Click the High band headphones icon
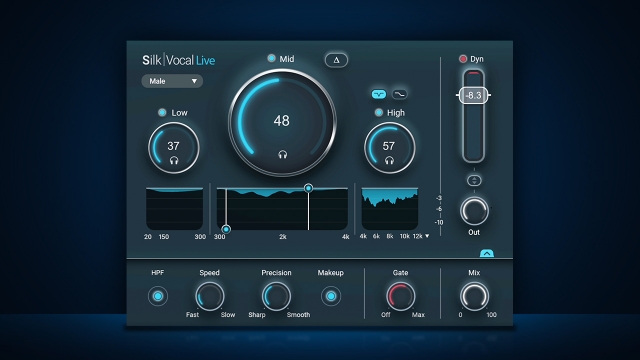Image resolution: width=640 pixels, height=360 pixels. click(x=389, y=160)
